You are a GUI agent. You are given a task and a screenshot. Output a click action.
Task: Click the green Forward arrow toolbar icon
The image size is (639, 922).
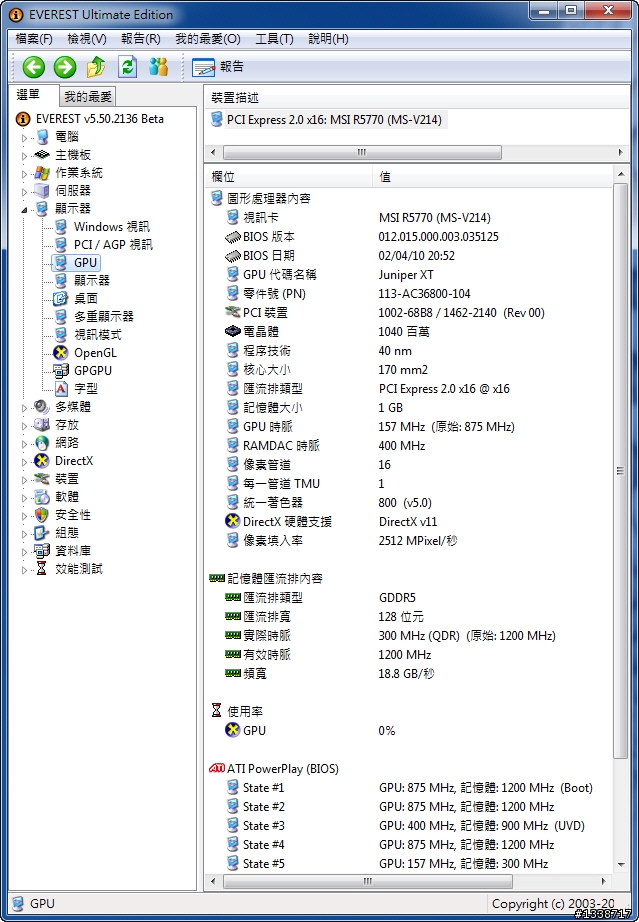coord(65,67)
